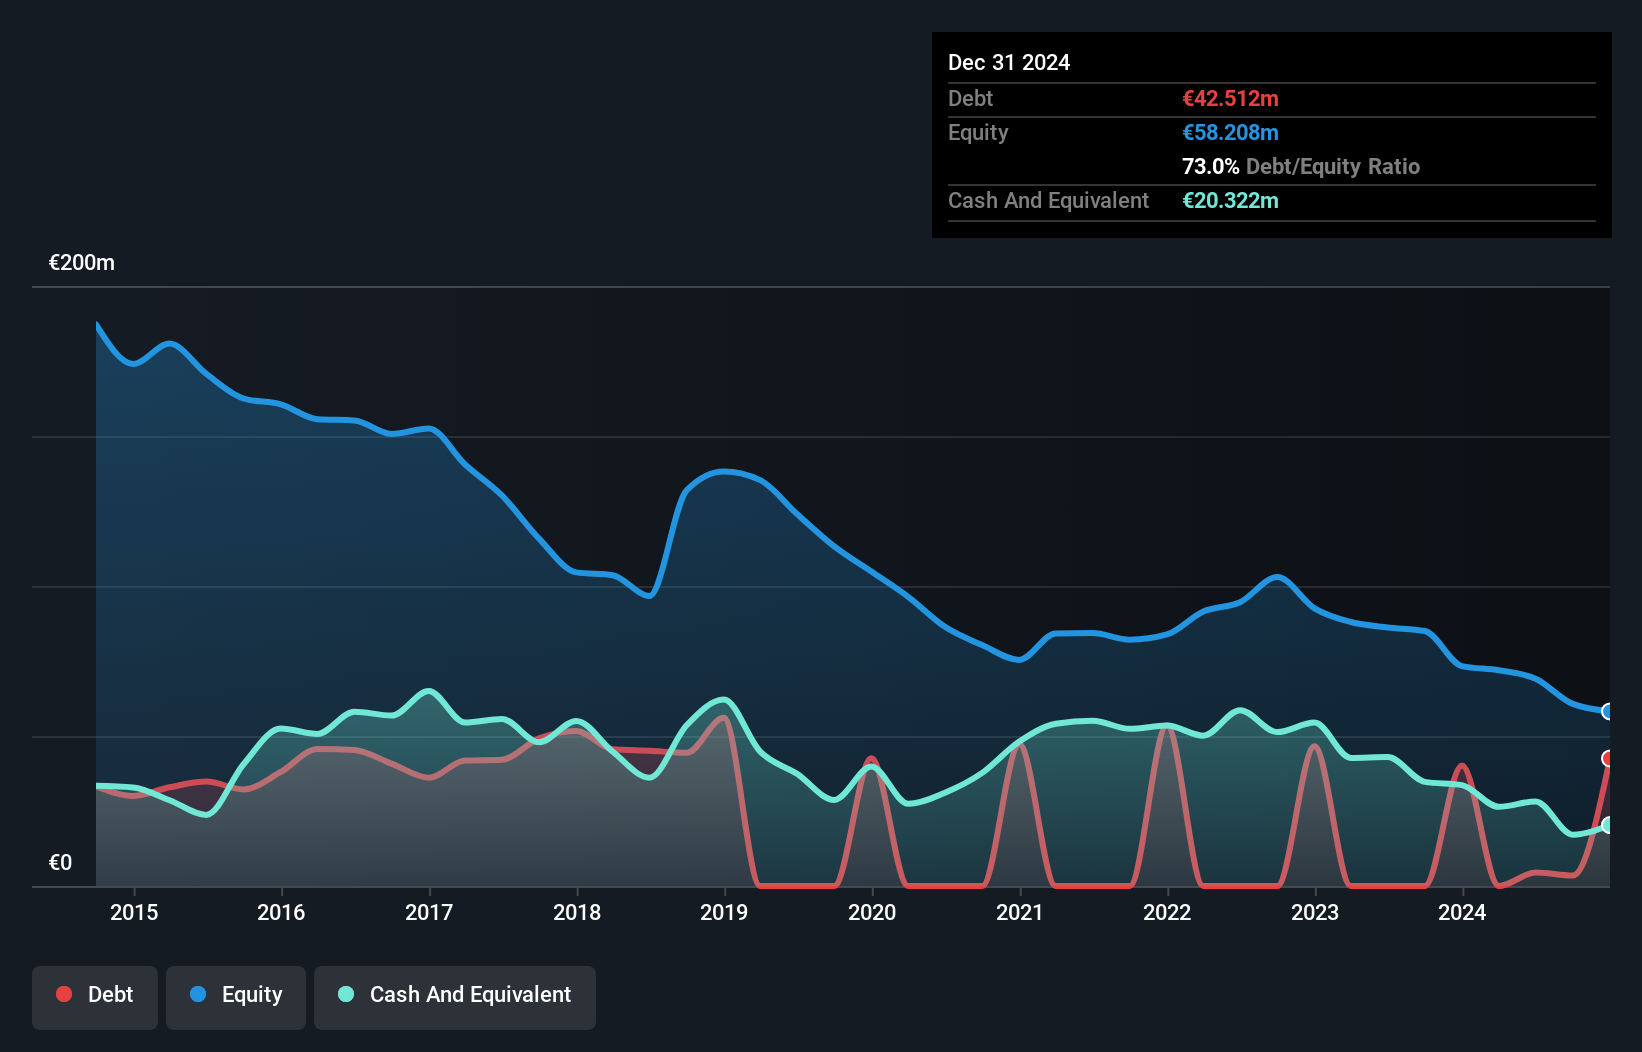
Task: Click the €0 y-axis label
Action: [x=61, y=863]
